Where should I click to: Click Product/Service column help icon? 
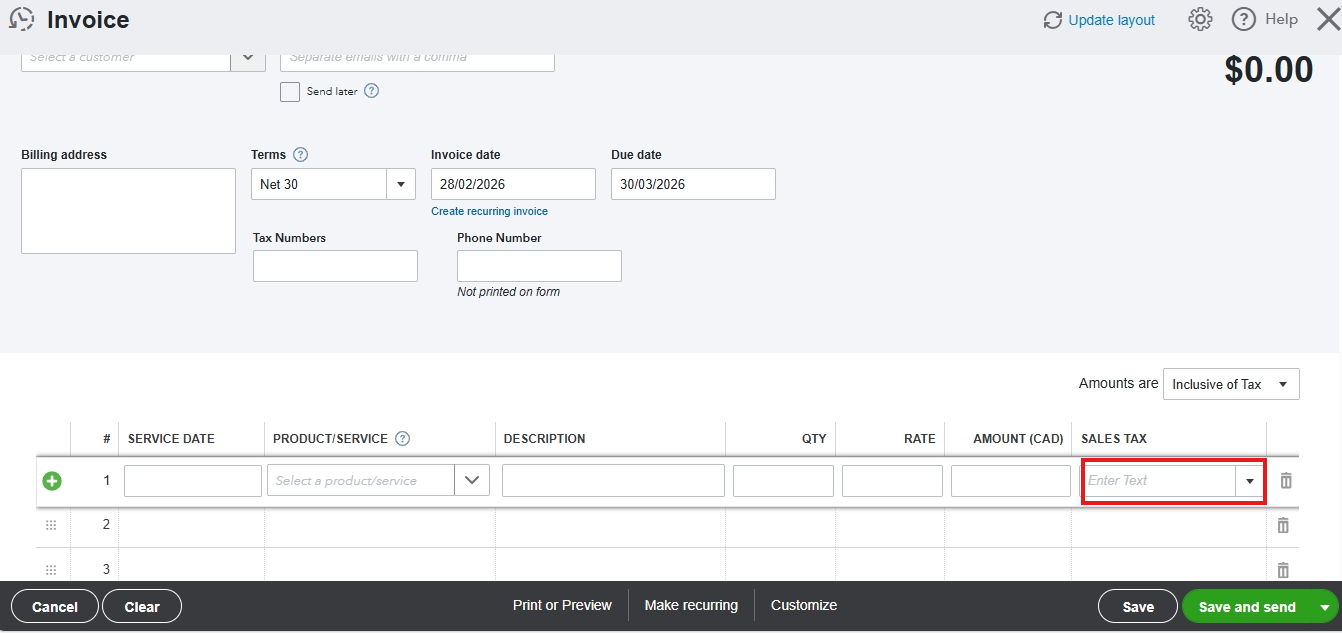(x=403, y=438)
